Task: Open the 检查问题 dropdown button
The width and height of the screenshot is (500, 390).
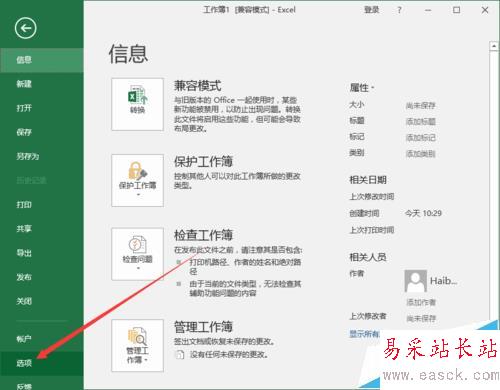Action: [x=137, y=254]
